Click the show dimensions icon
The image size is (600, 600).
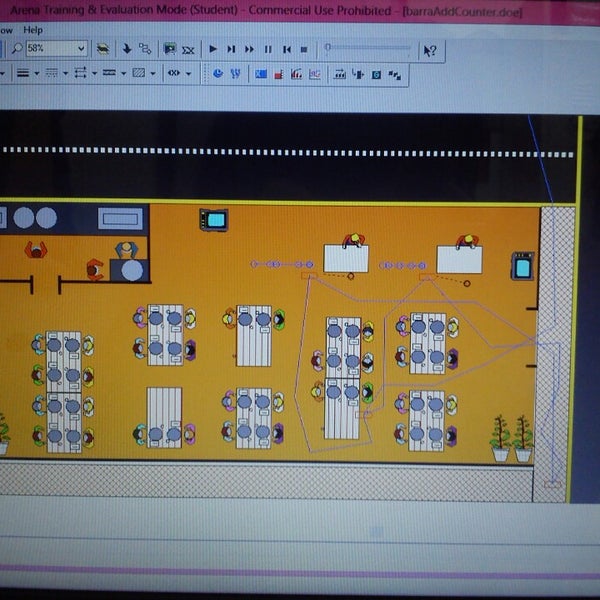click(x=174, y=73)
